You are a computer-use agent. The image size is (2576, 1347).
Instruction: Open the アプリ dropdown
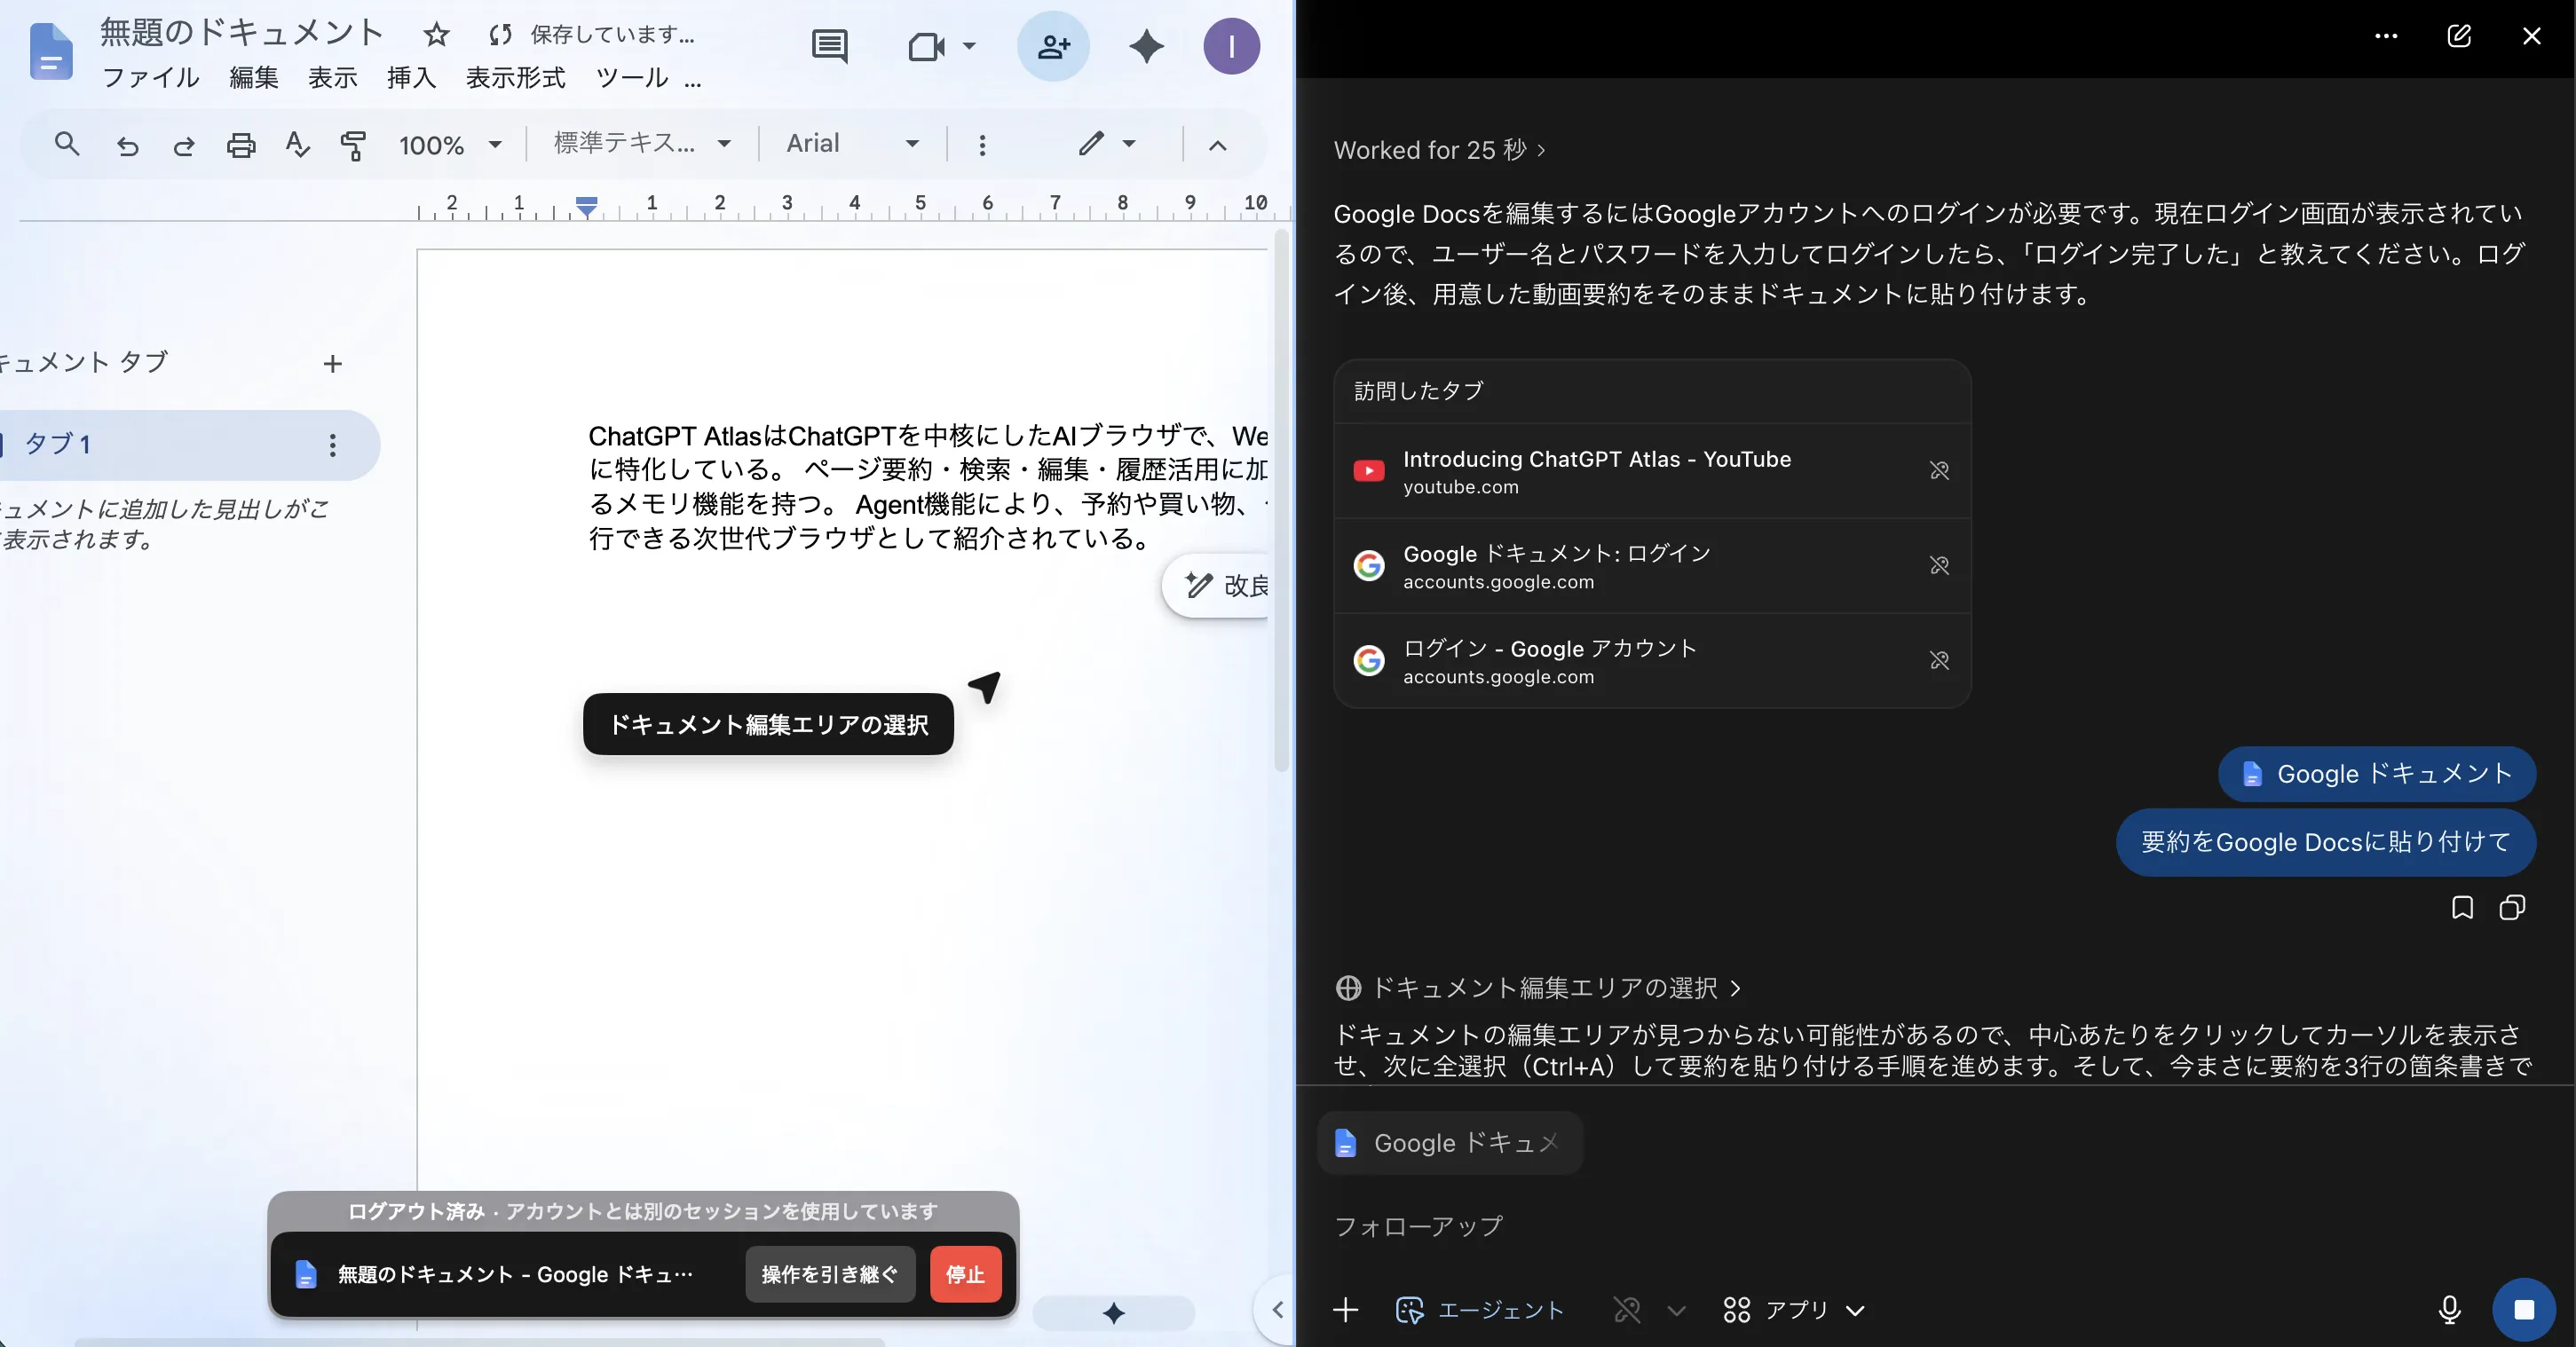[x=1794, y=1310]
